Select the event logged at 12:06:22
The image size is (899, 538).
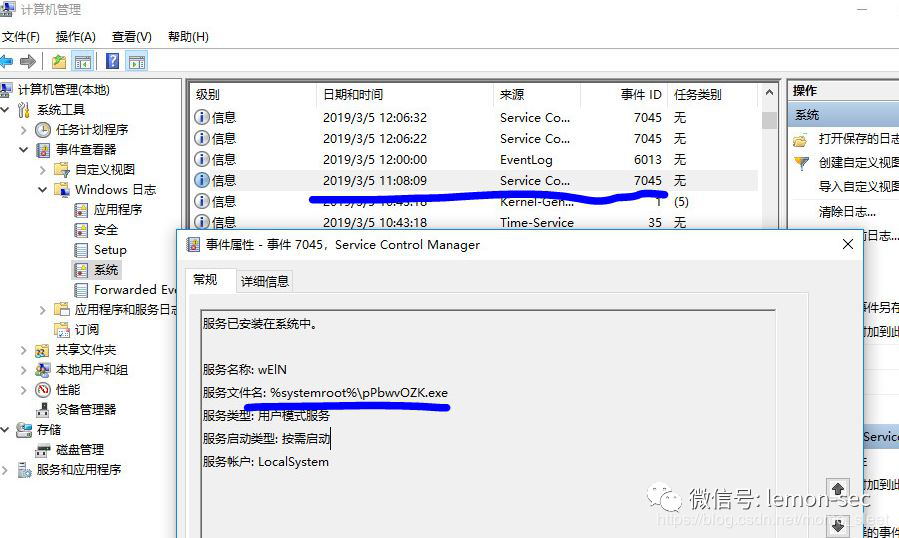[474, 139]
